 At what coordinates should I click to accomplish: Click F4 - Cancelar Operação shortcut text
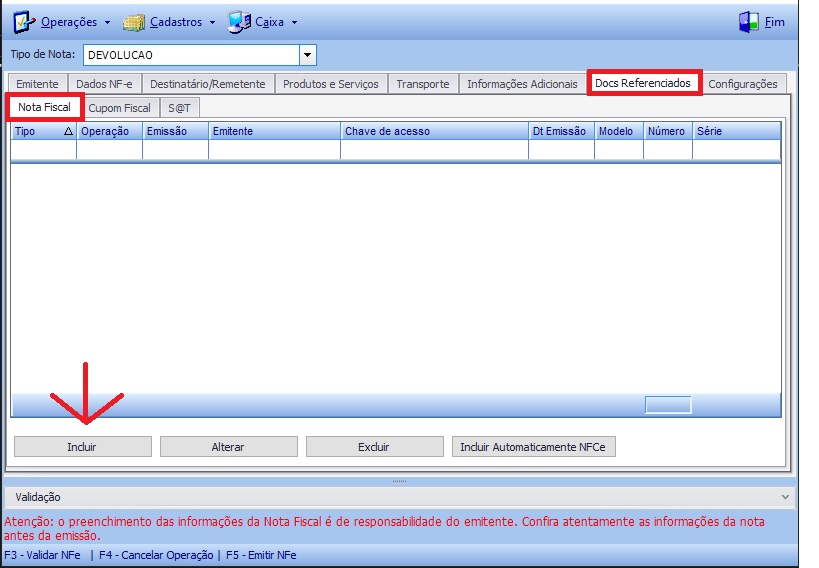point(156,555)
